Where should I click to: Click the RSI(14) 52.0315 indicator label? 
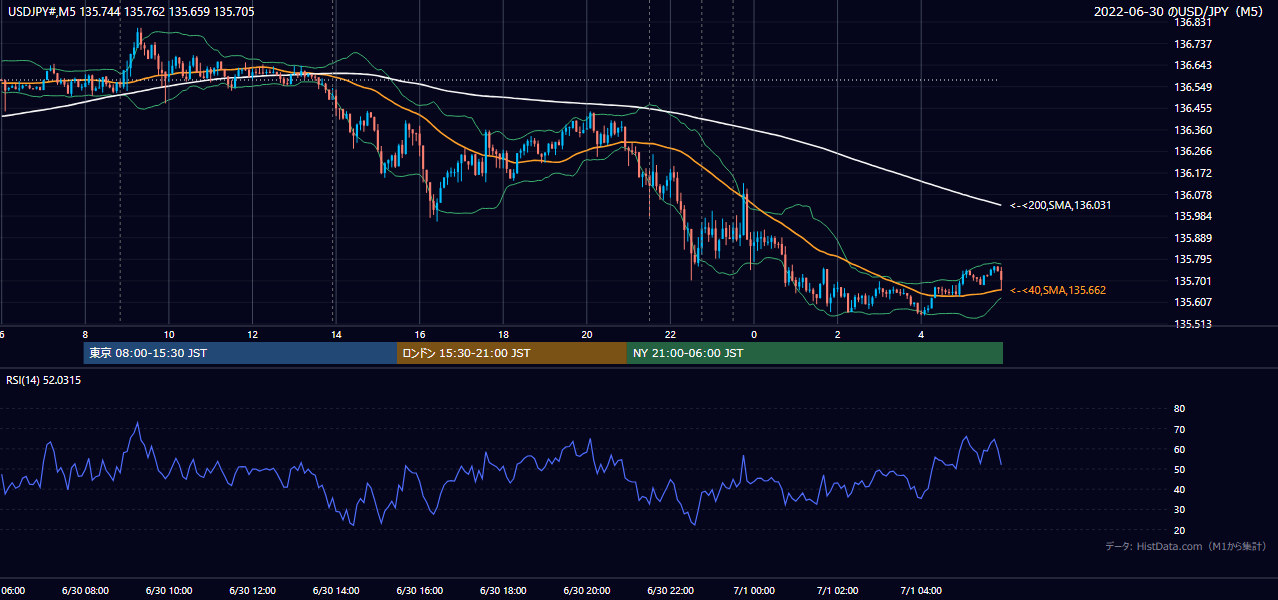(x=44, y=380)
